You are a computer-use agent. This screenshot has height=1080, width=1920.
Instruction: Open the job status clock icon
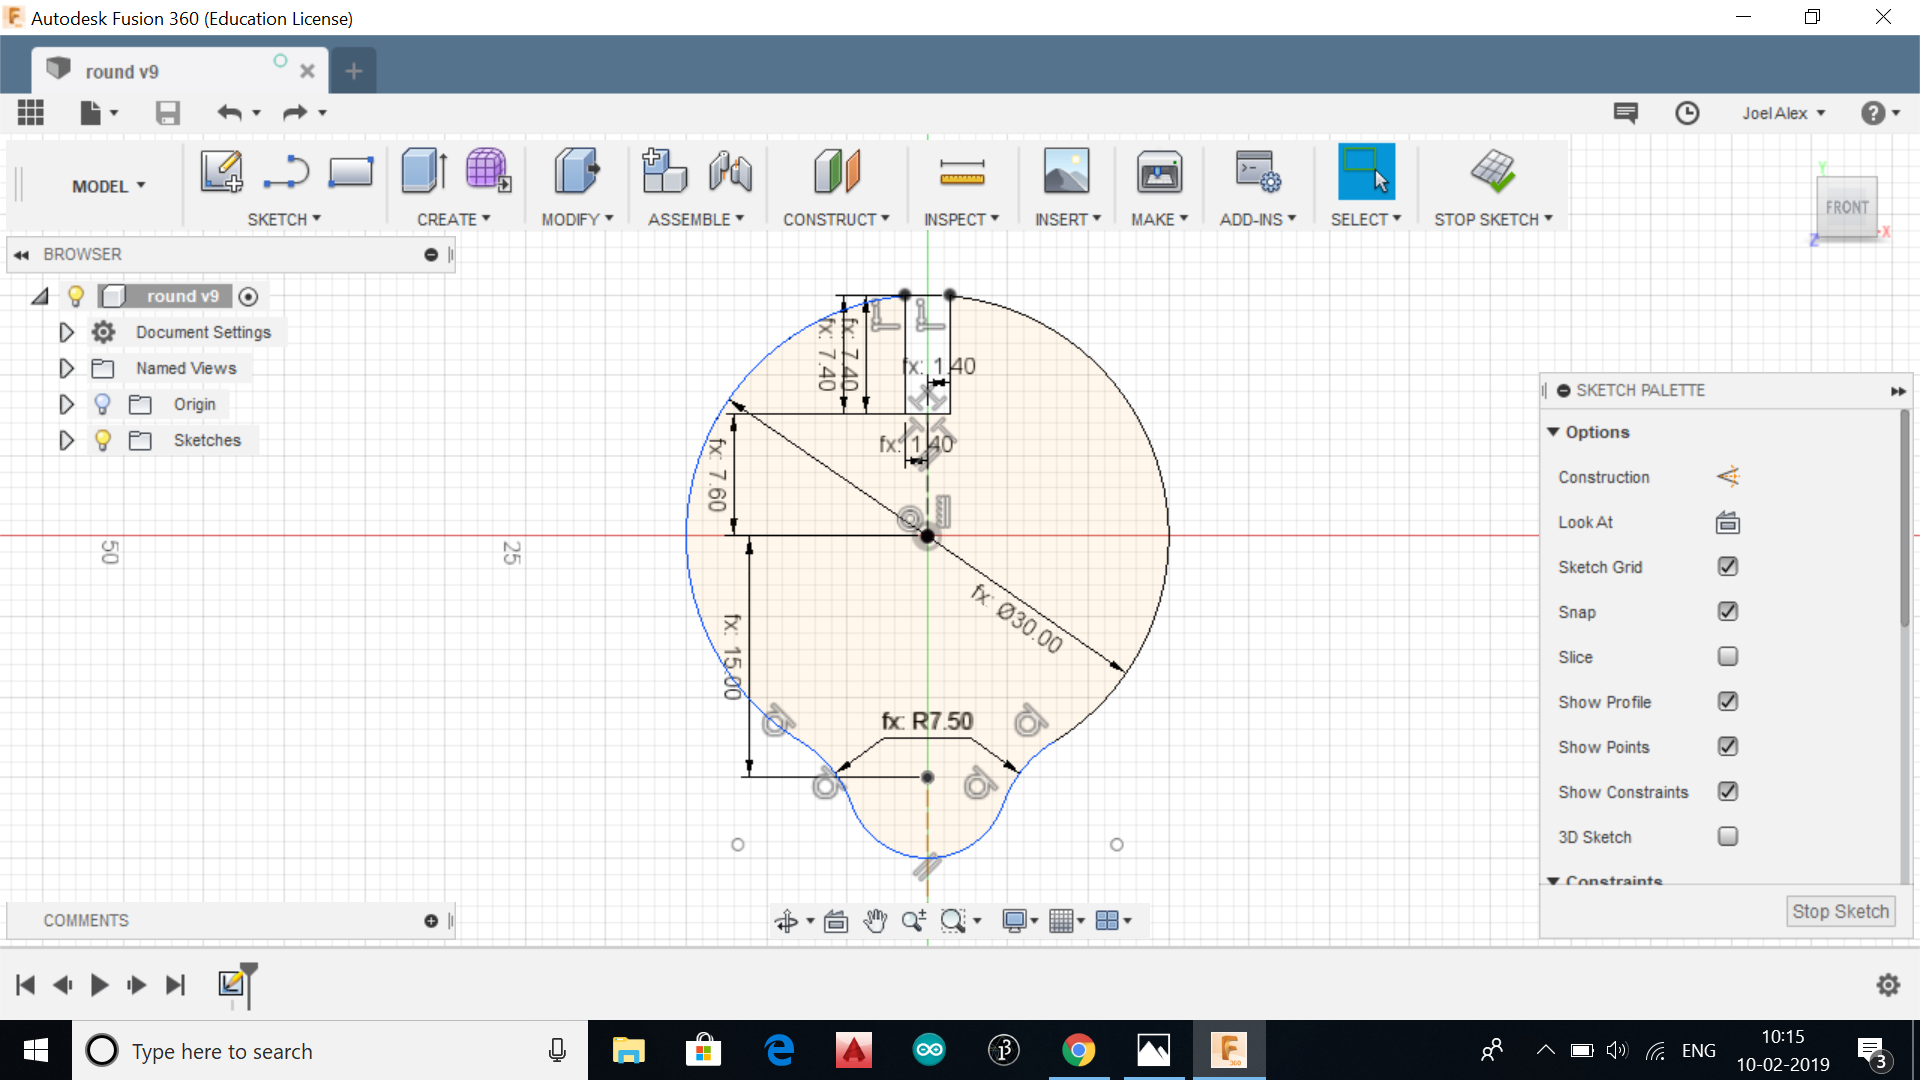point(1687,113)
